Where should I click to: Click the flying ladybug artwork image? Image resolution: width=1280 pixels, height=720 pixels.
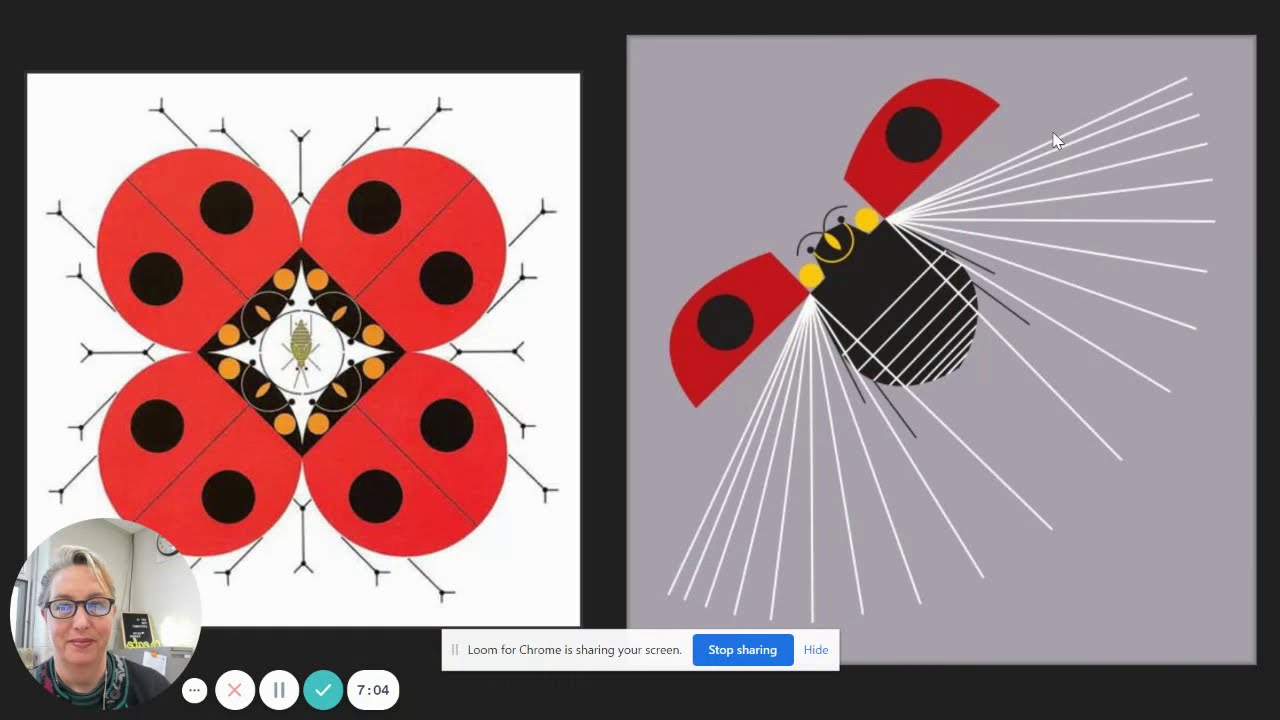[941, 349]
